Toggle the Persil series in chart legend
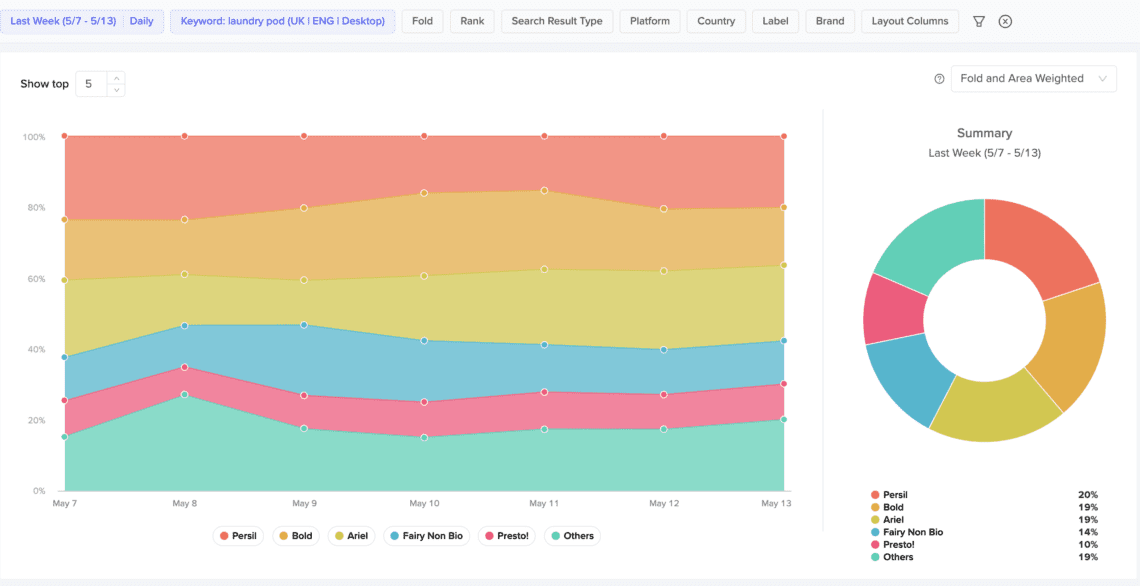This screenshot has height=586, width=1140. pos(238,535)
